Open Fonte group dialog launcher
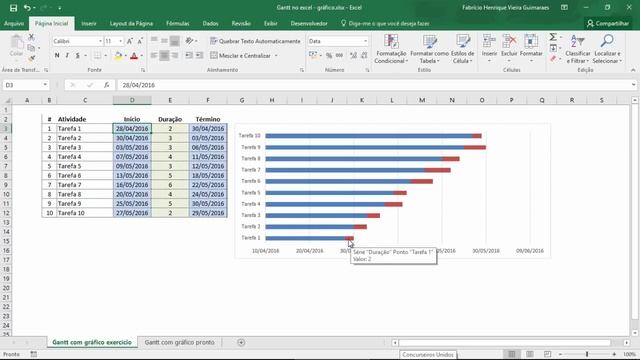The width and height of the screenshot is (640, 360). pos(143,71)
